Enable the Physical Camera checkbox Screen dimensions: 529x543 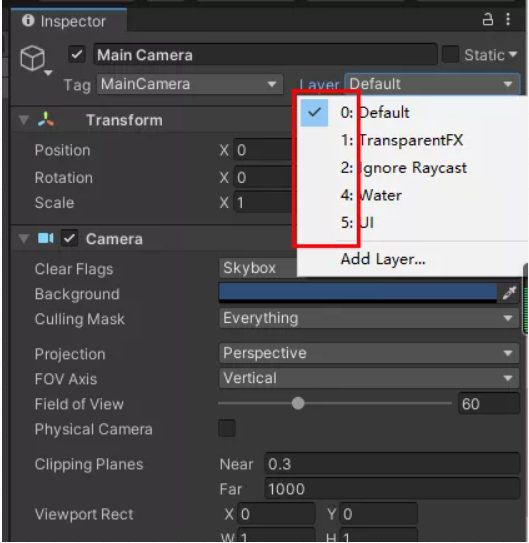(227, 428)
